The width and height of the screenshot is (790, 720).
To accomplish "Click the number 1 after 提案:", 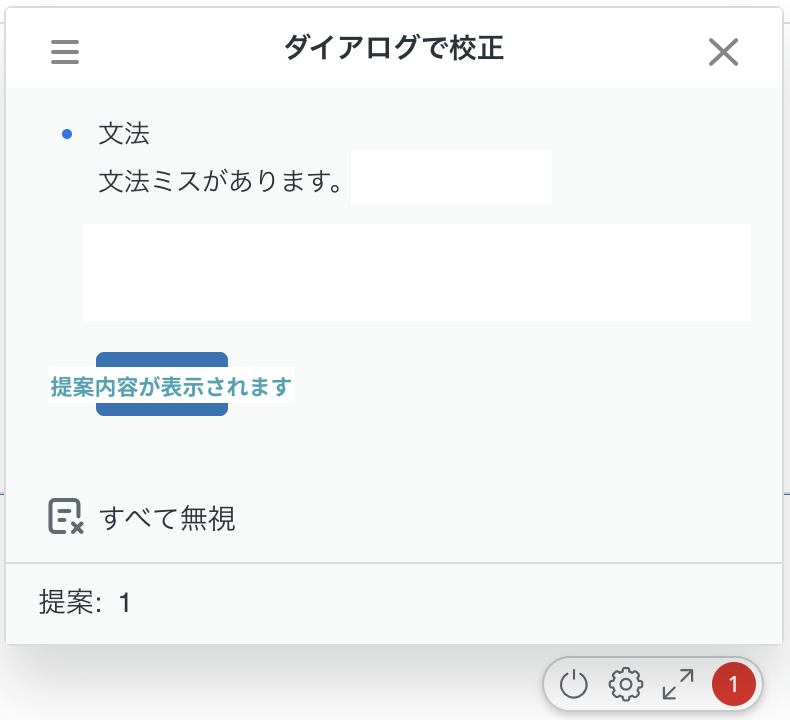I will (125, 603).
